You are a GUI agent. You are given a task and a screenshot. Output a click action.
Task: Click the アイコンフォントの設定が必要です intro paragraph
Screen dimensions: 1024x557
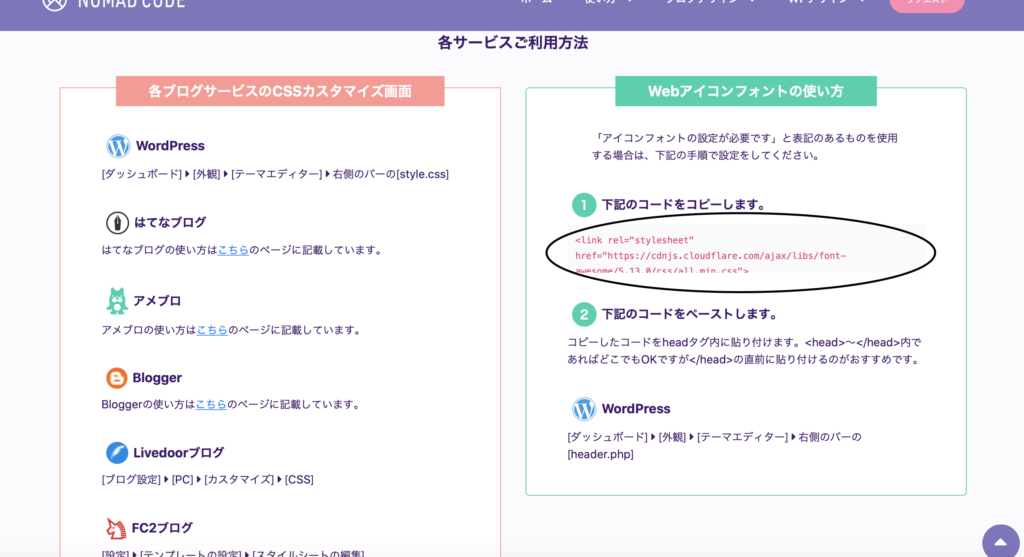tap(744, 147)
